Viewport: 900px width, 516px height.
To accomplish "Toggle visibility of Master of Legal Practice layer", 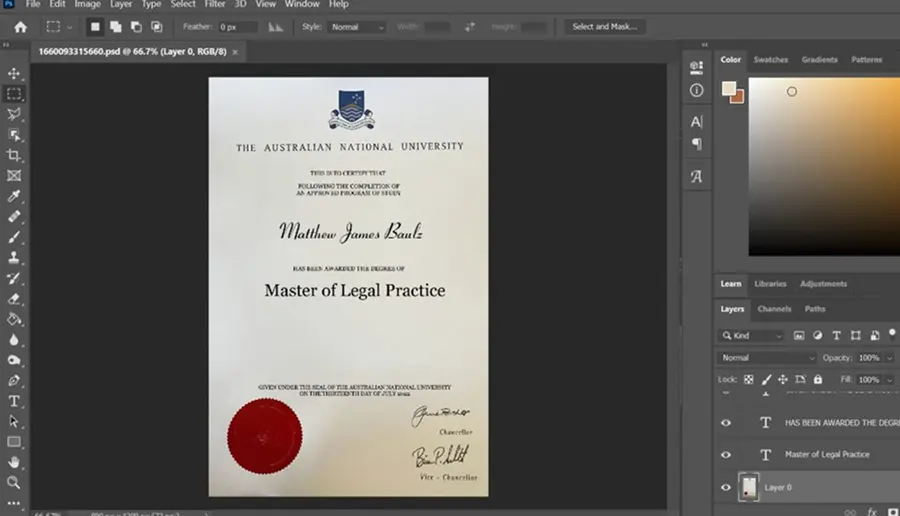I will 726,455.
